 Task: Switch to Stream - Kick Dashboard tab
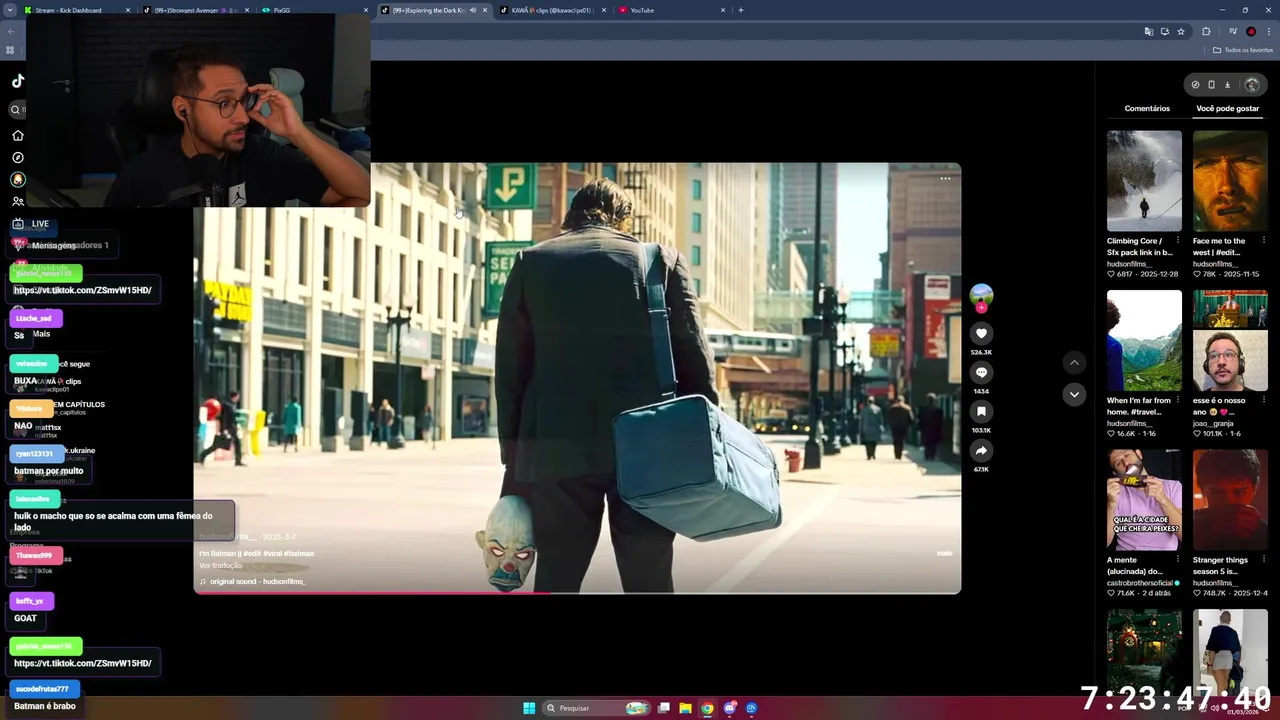tap(78, 10)
